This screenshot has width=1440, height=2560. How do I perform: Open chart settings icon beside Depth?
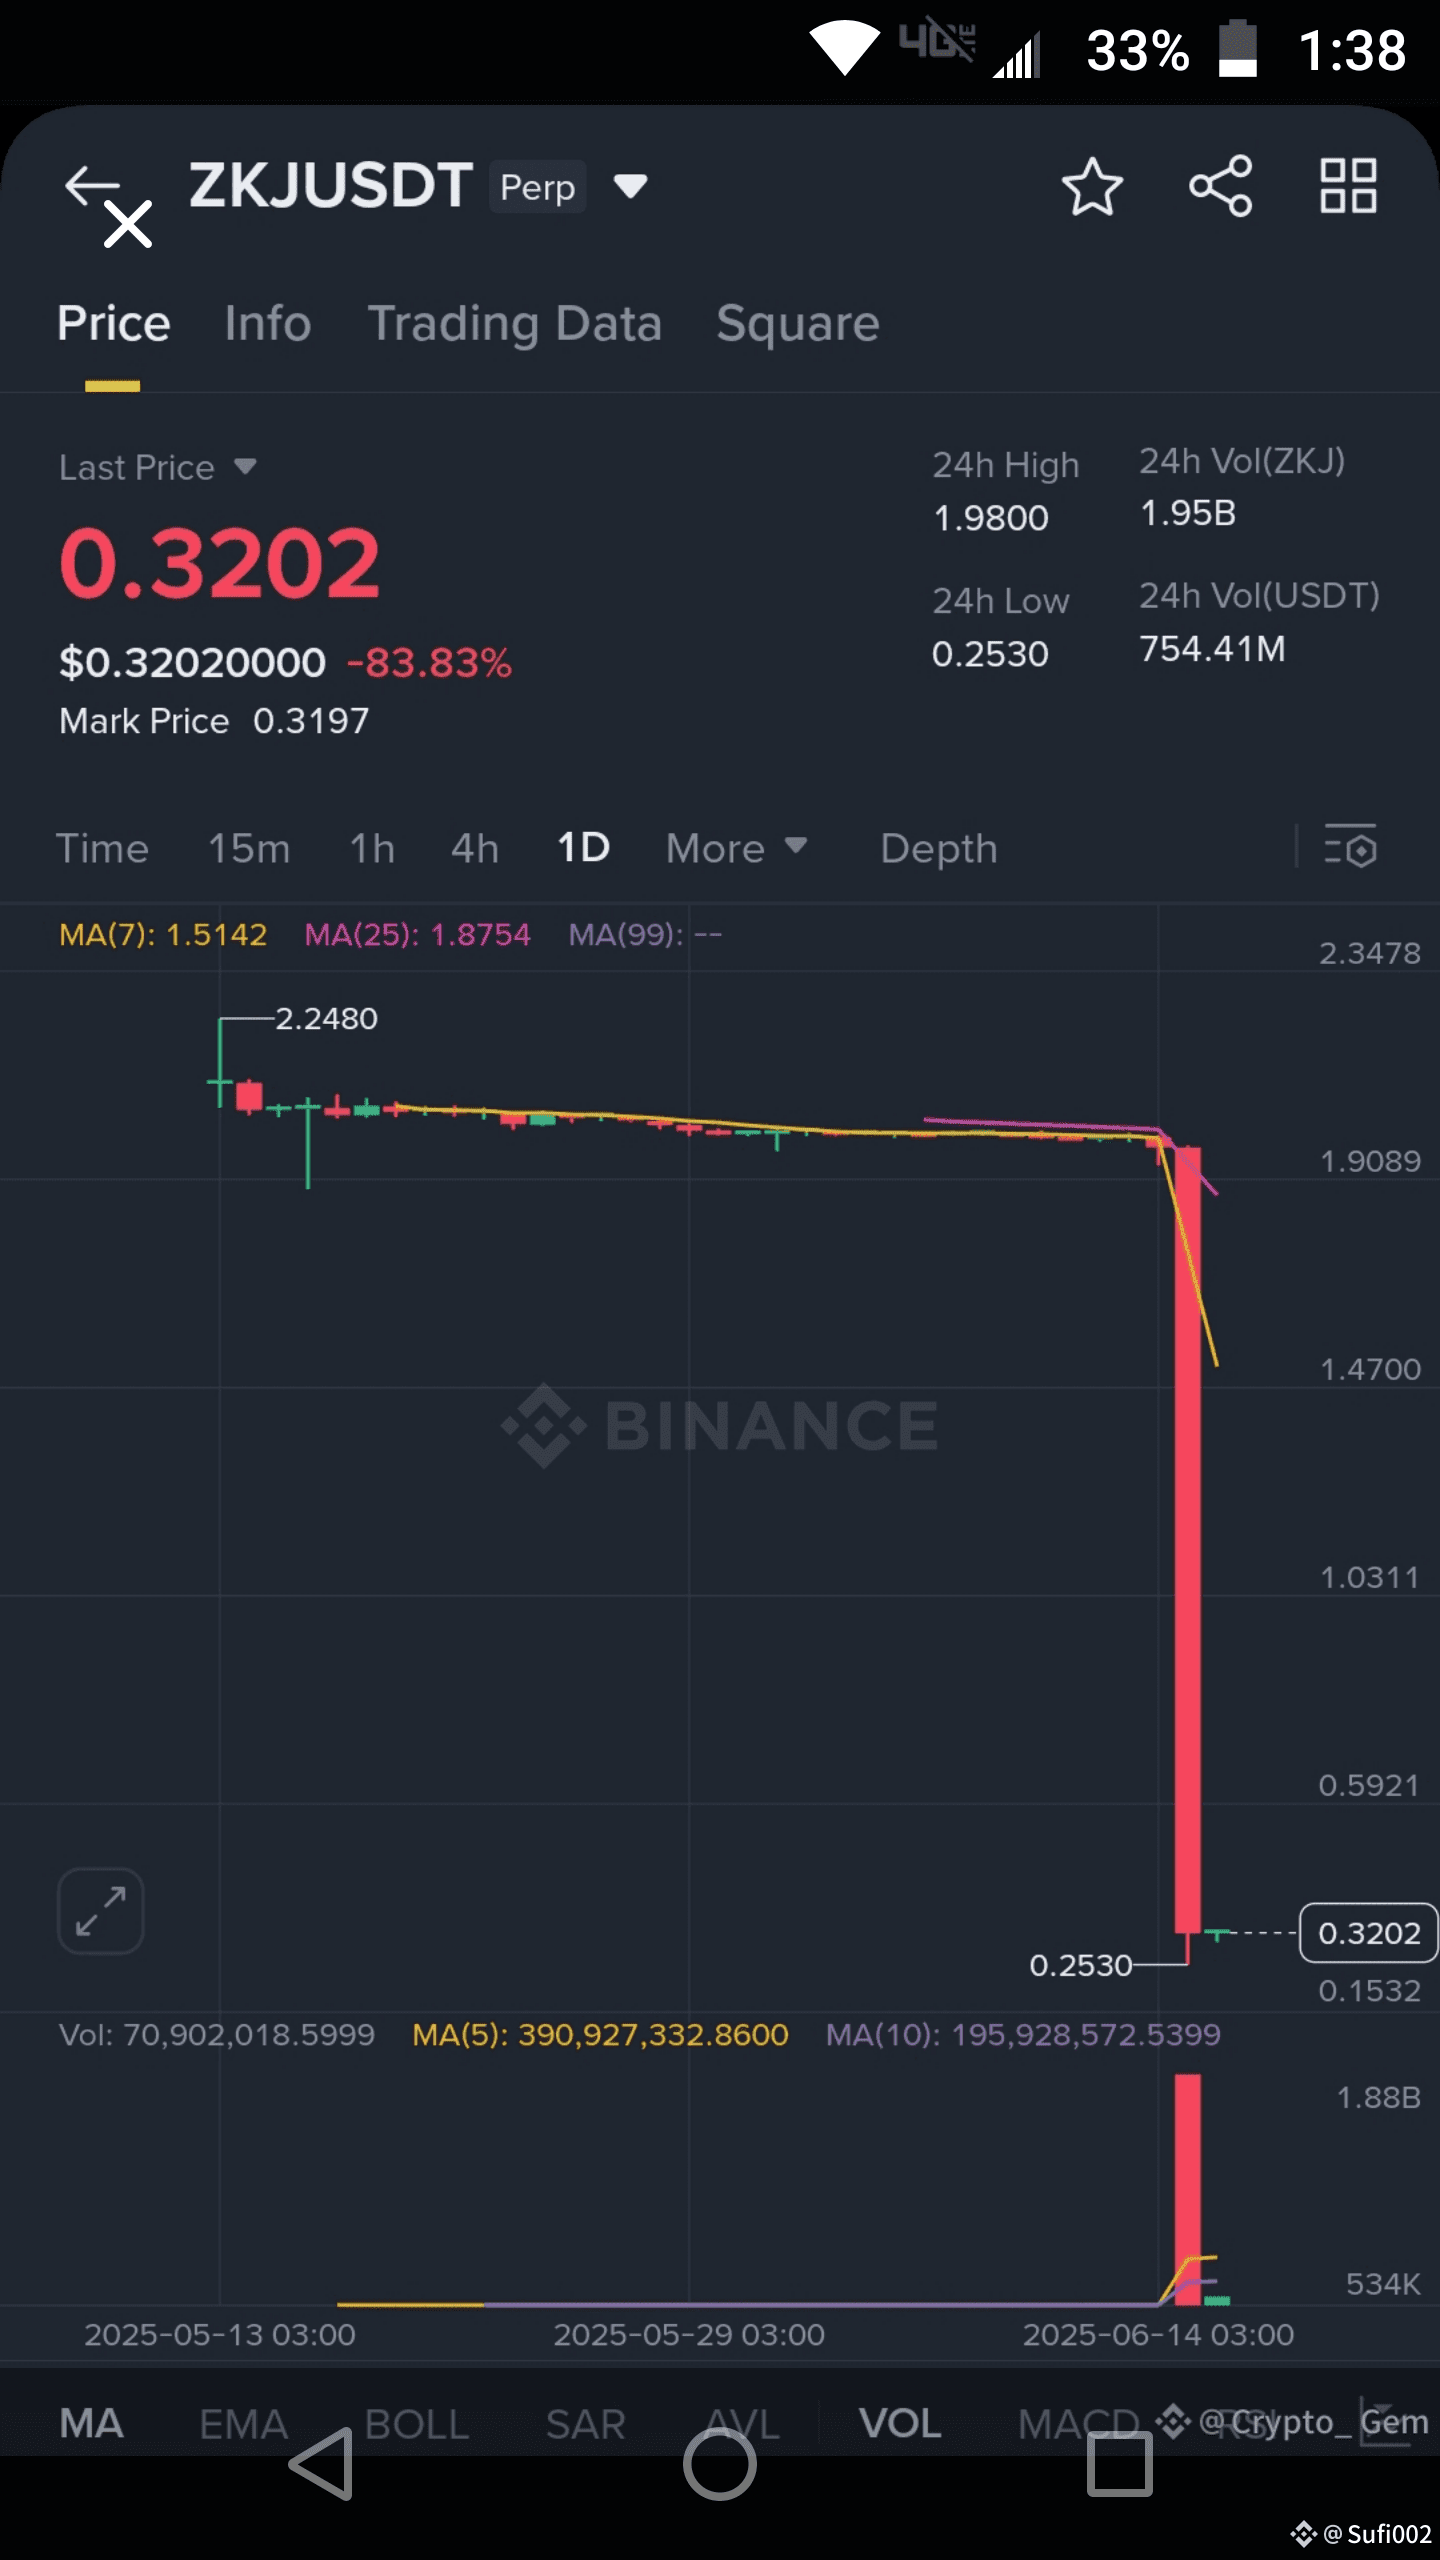pyautogui.click(x=1350, y=847)
